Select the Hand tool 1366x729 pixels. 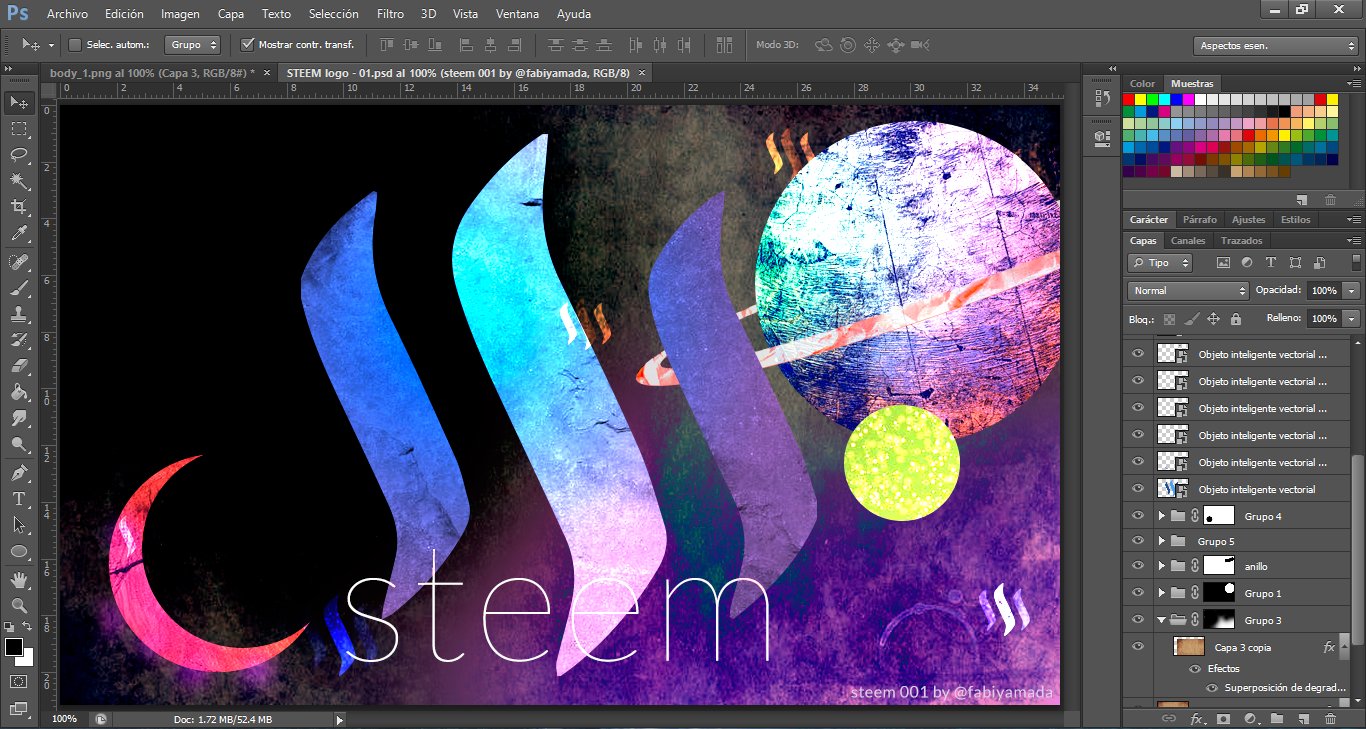pos(19,579)
